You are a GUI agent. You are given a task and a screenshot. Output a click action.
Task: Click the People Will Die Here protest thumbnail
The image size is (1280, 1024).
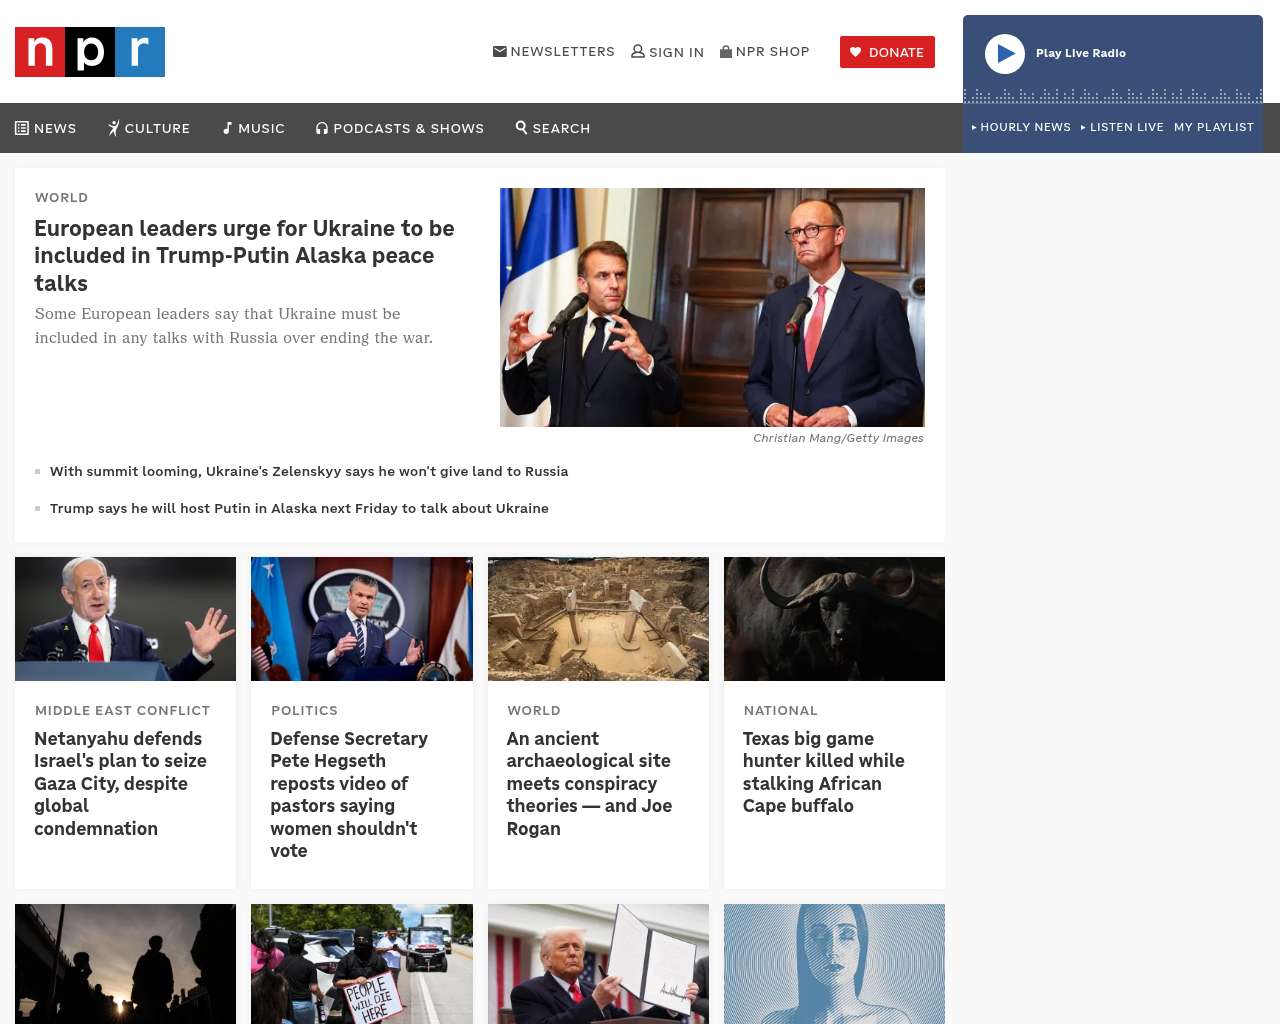point(362,964)
